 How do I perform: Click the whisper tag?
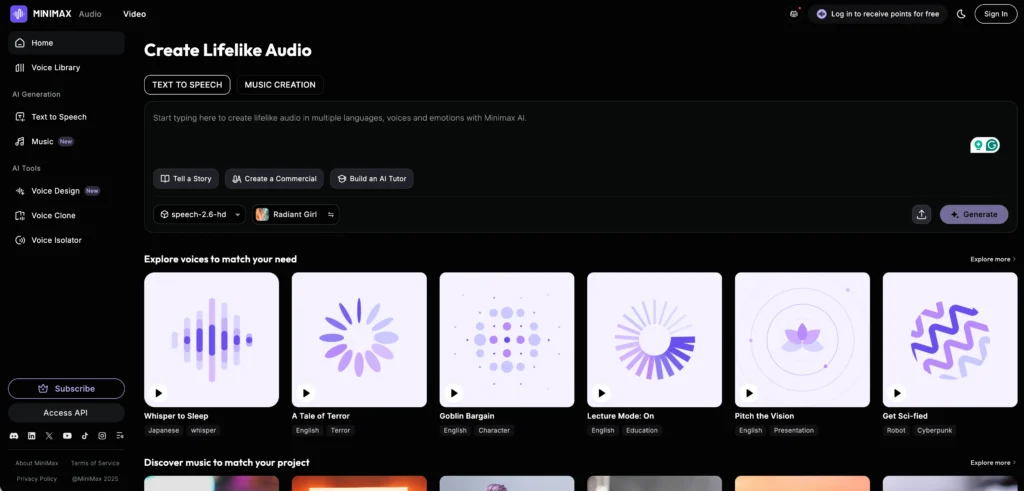point(203,430)
